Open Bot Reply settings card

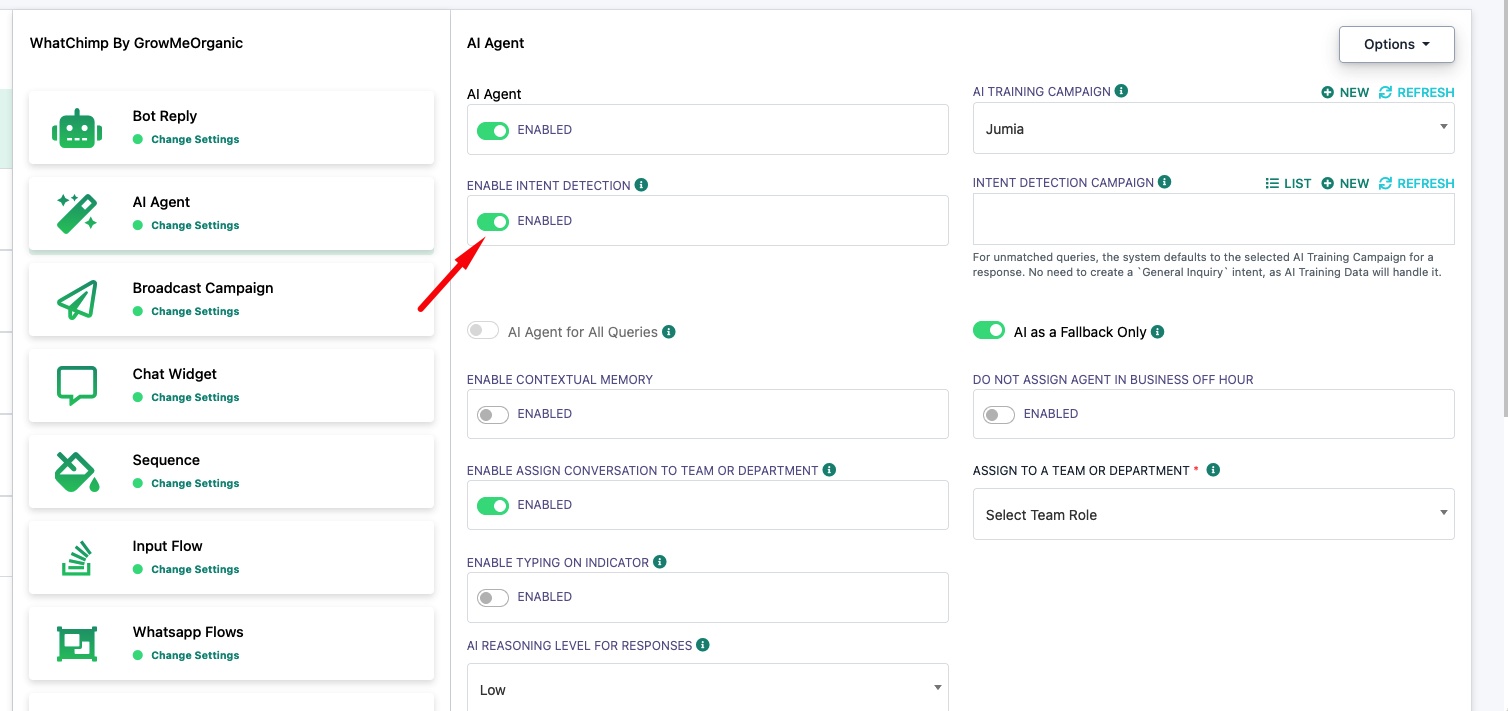pos(231,128)
